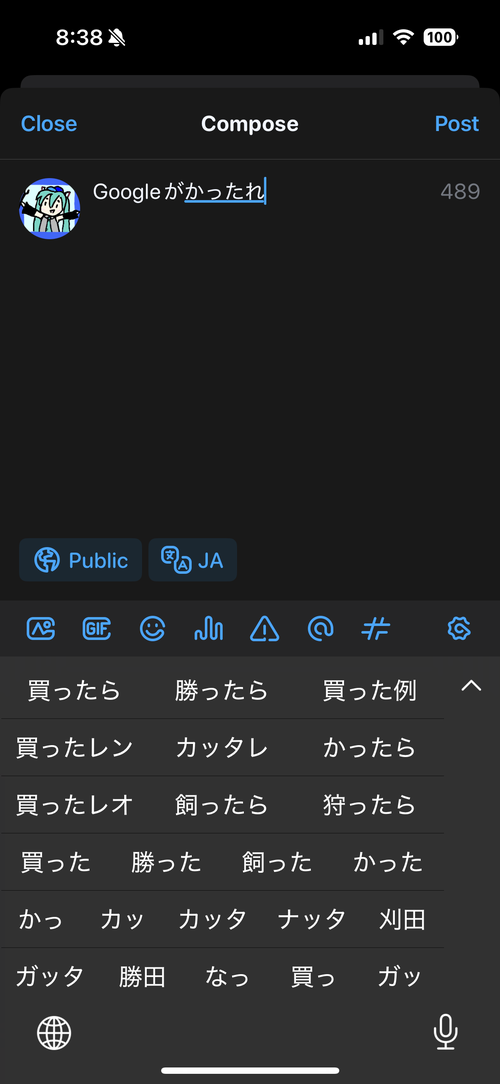The height and width of the screenshot is (1084, 500).
Task: Open the JA language selector
Action: (193, 560)
